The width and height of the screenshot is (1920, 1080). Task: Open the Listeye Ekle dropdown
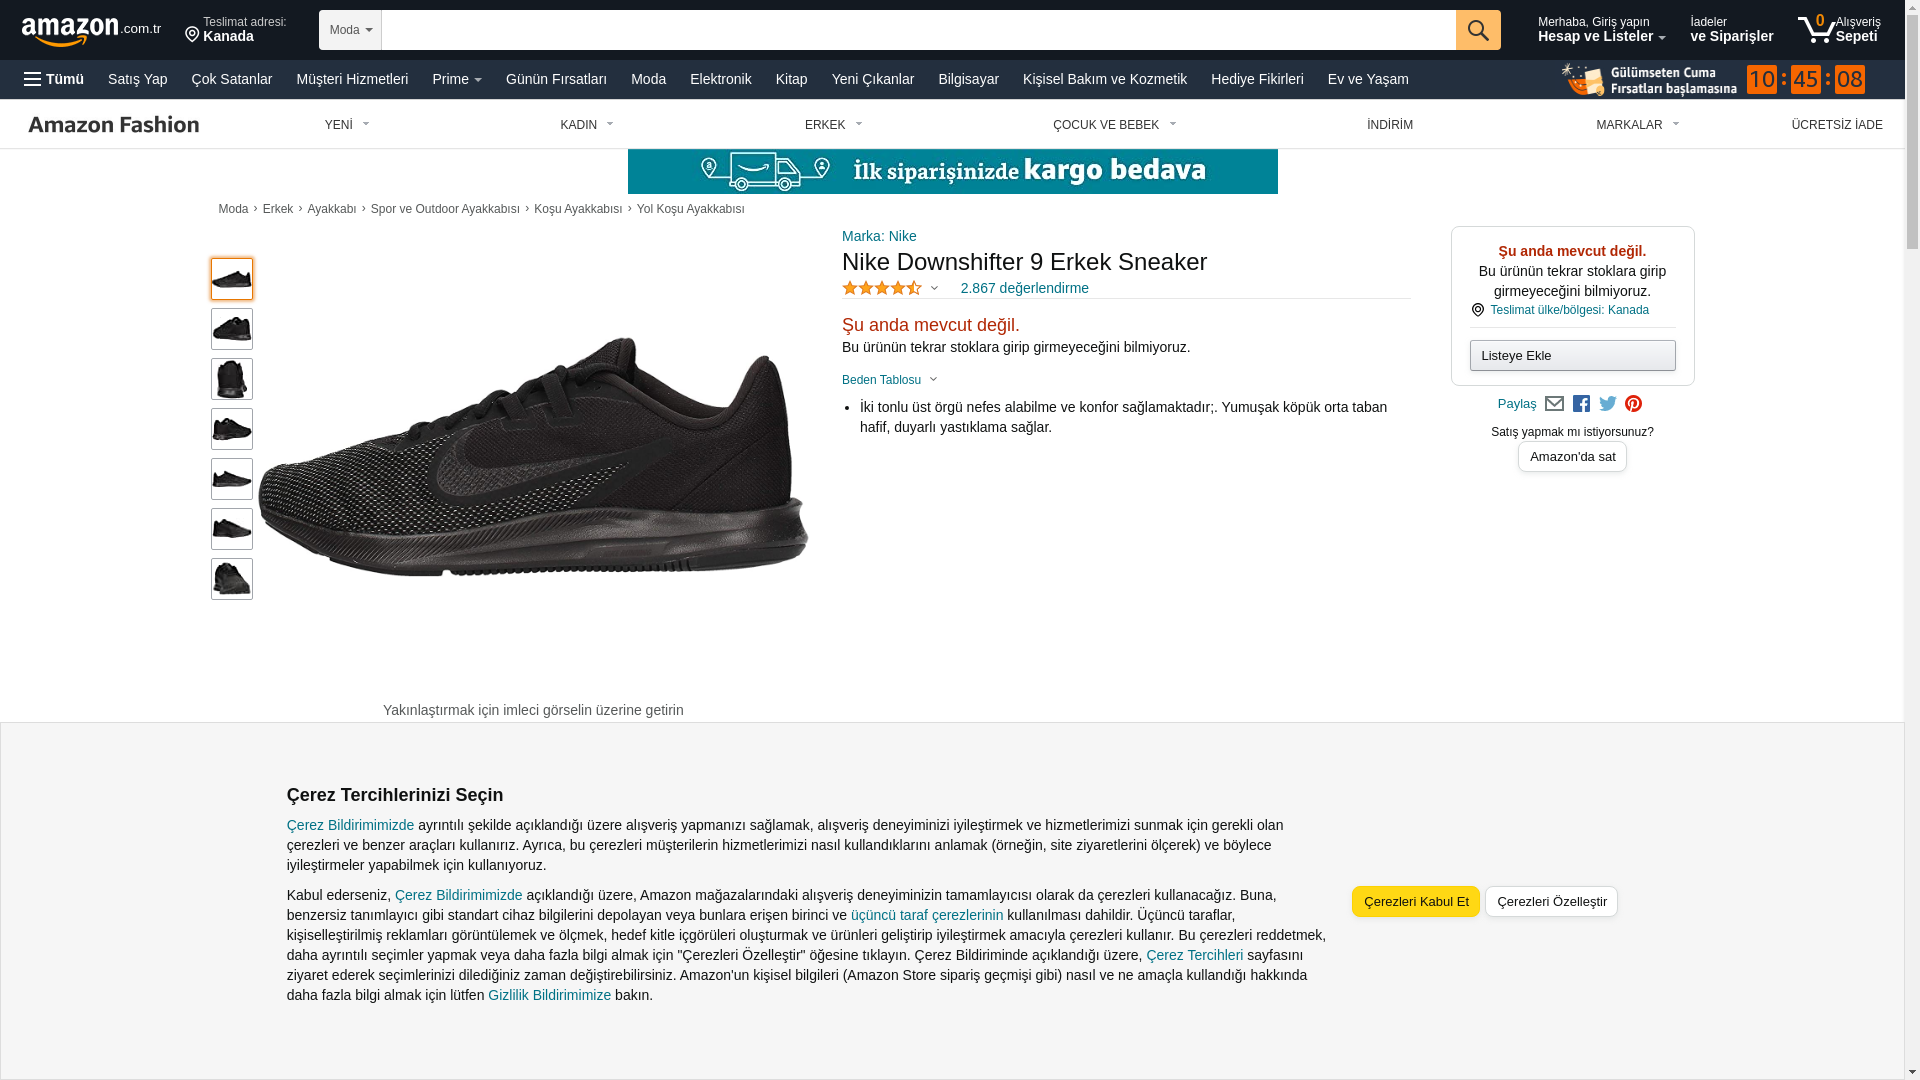pyautogui.click(x=1572, y=356)
